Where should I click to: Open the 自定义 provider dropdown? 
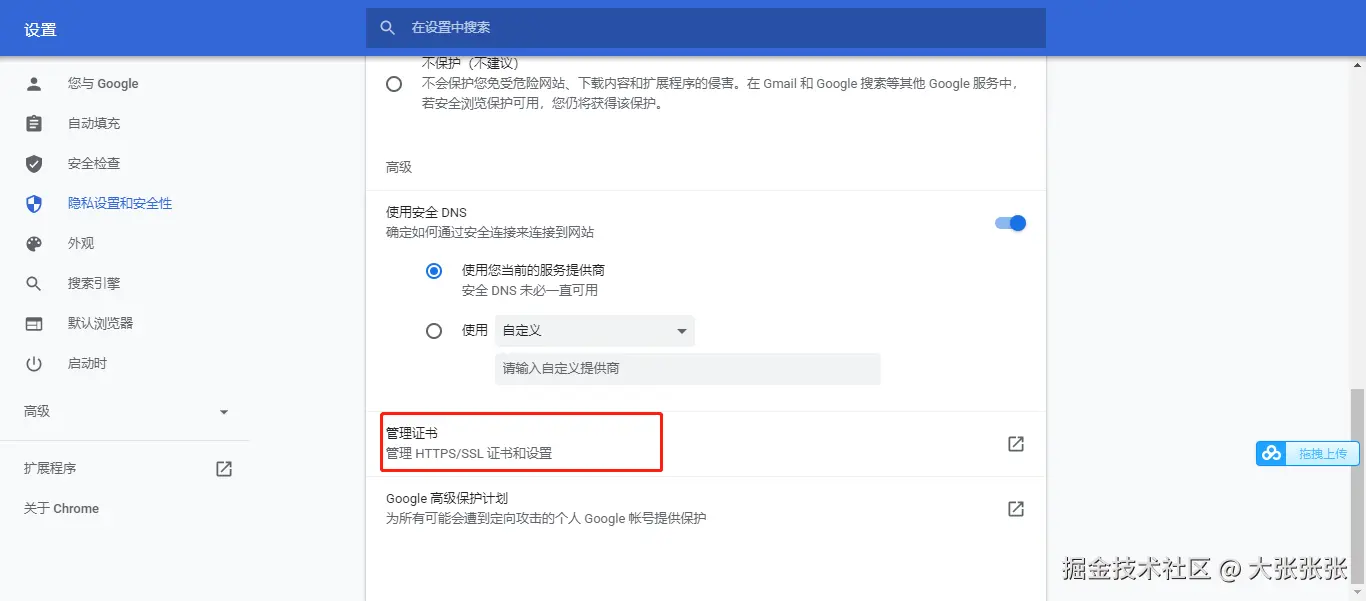click(x=595, y=331)
